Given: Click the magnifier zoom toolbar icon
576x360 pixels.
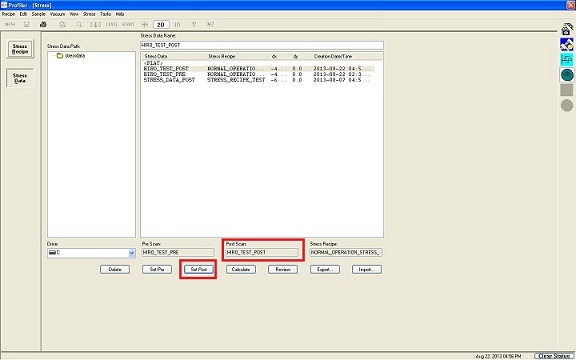Looking at the screenshot, I should tap(79, 25).
